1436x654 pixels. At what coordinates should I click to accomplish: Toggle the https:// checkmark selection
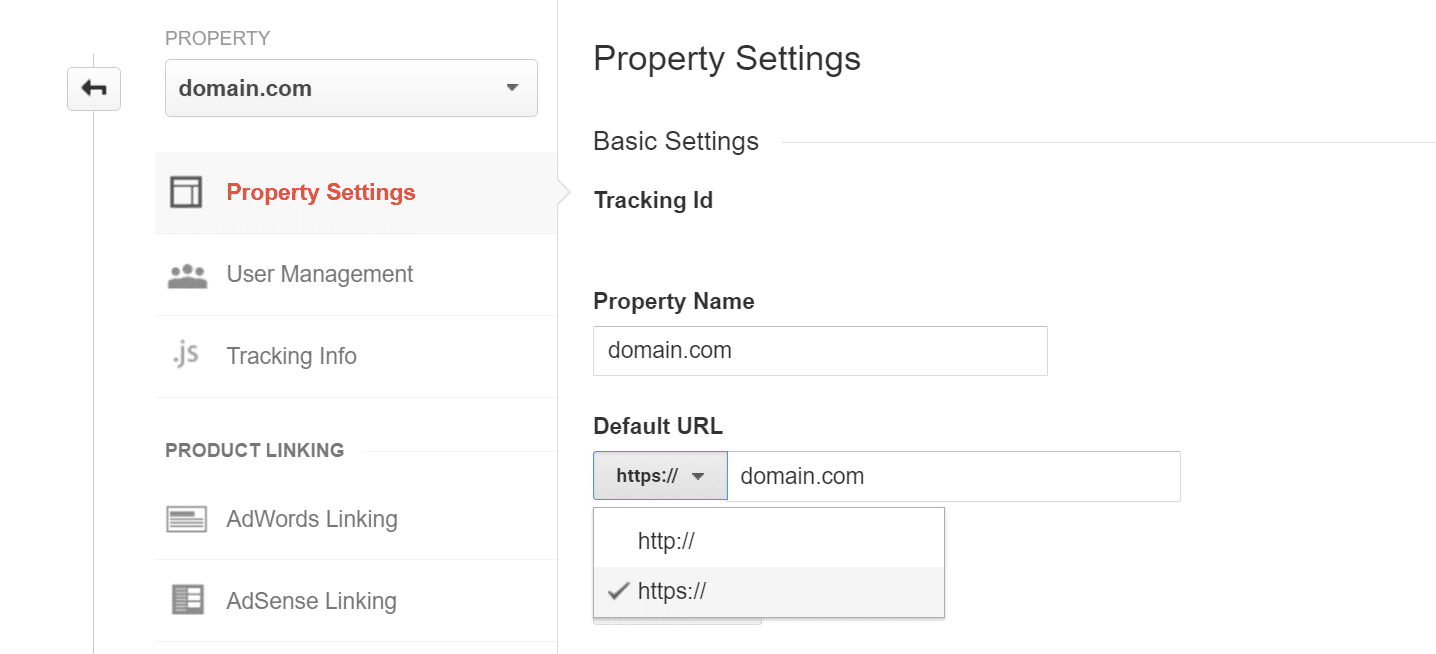point(618,591)
